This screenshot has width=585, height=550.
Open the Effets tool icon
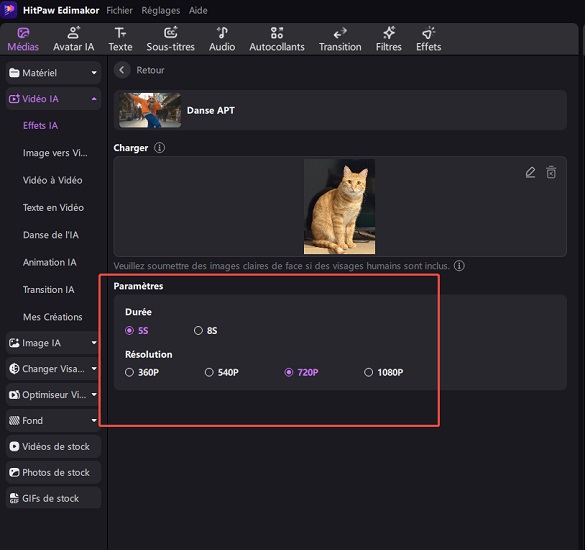(x=429, y=33)
